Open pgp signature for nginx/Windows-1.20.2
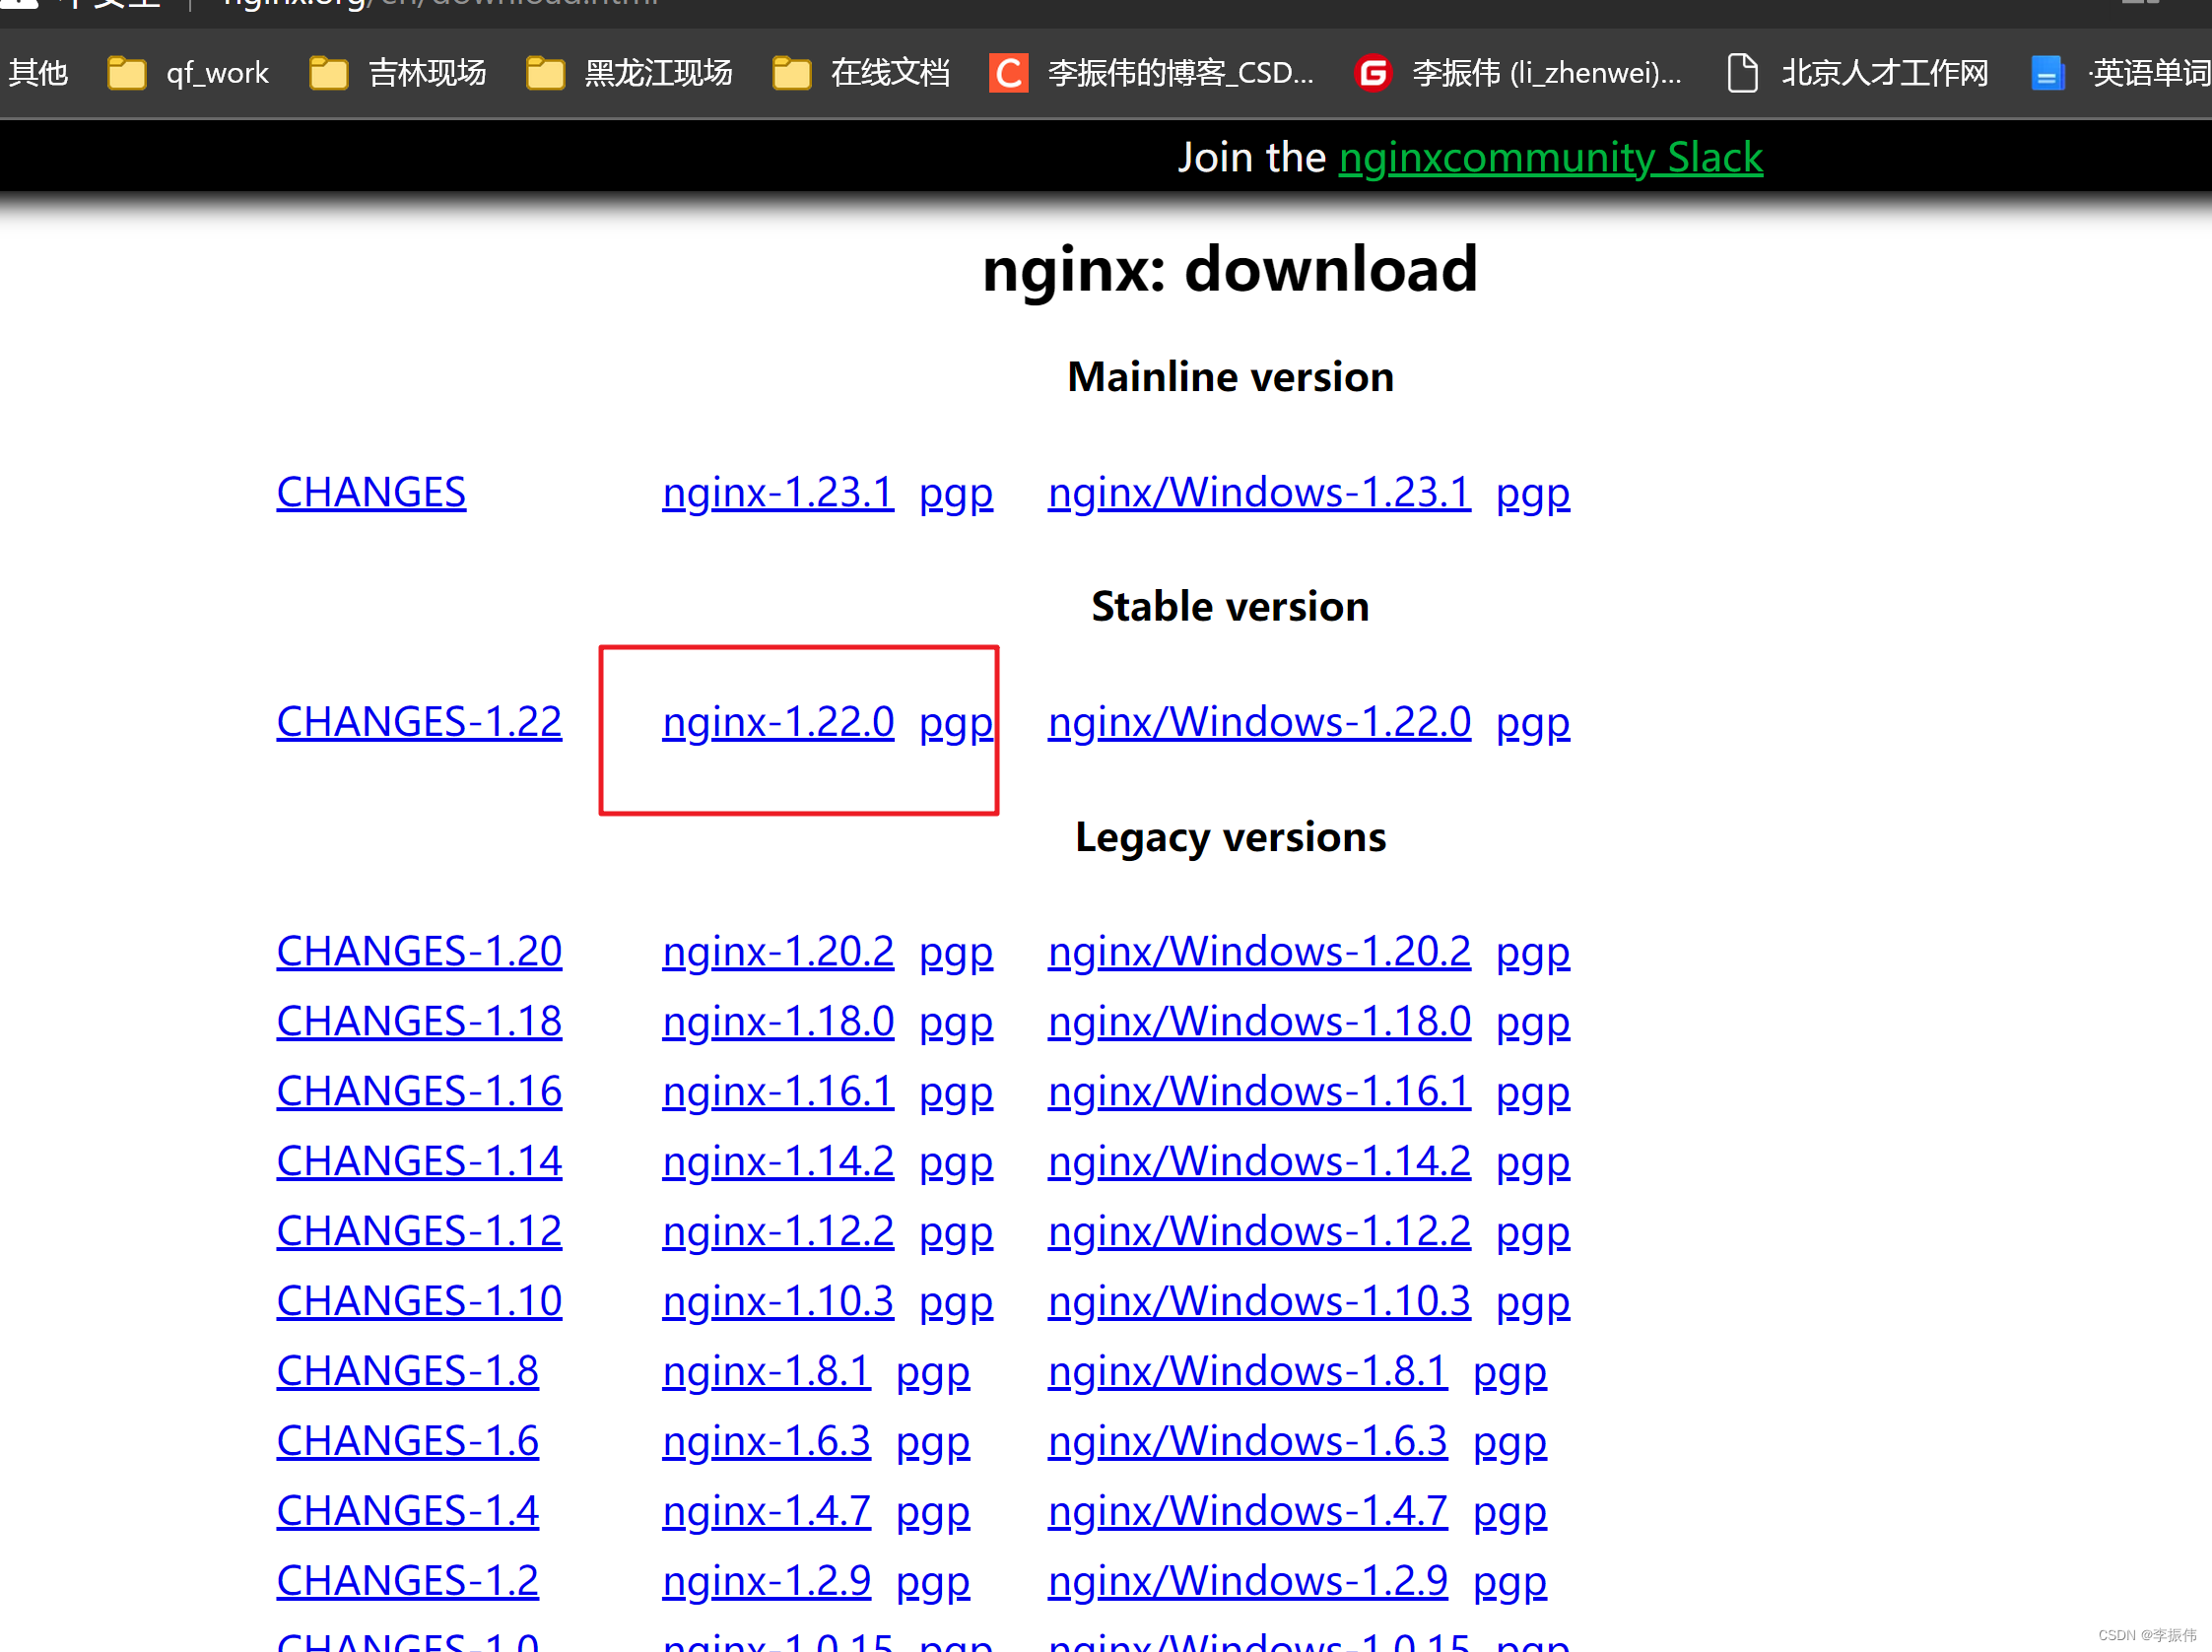The width and height of the screenshot is (2212, 1652). coord(1533,954)
